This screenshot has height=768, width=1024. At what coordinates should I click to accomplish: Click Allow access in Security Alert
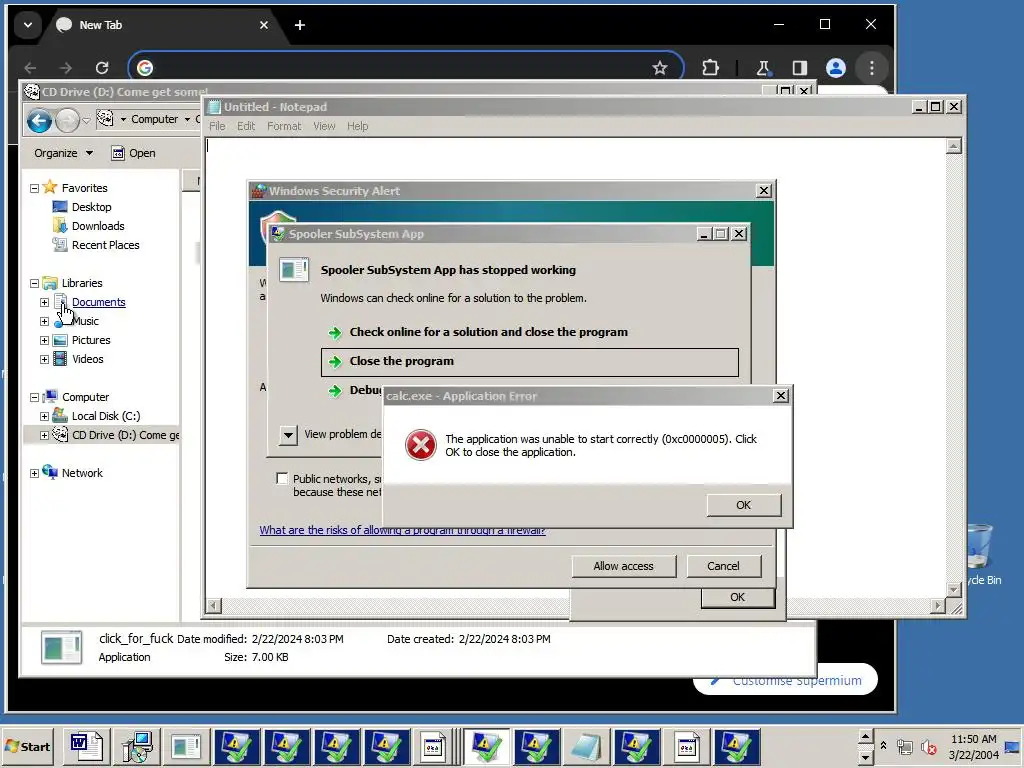click(x=624, y=566)
